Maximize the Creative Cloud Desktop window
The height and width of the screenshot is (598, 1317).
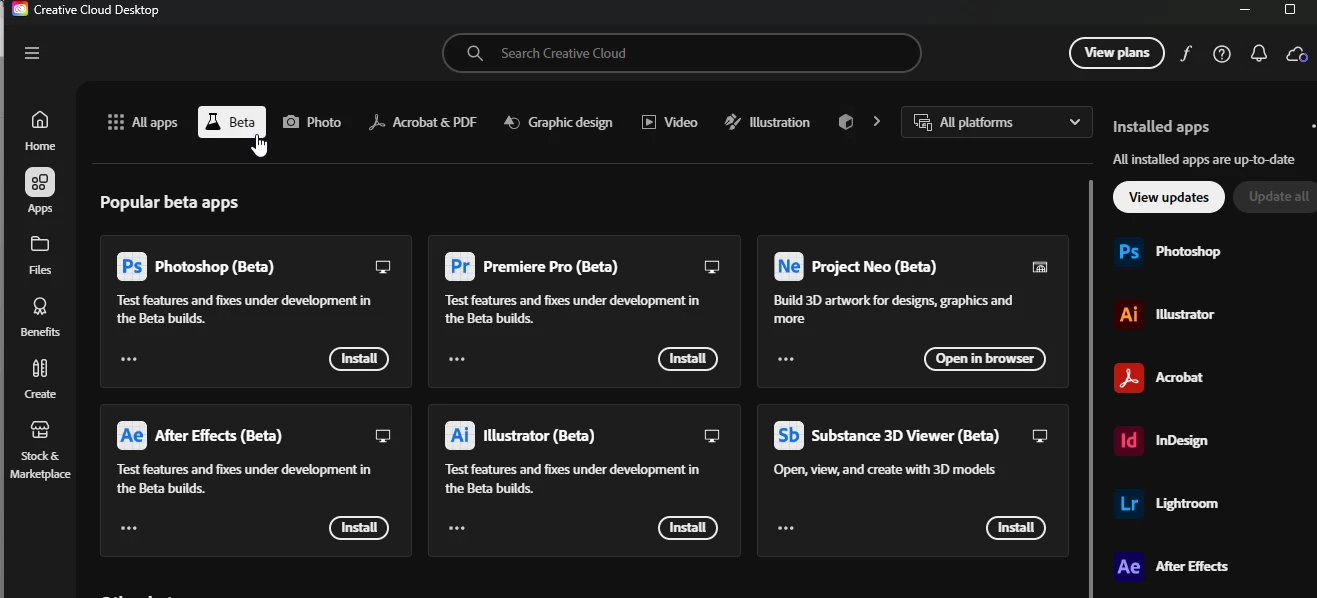(x=1290, y=10)
